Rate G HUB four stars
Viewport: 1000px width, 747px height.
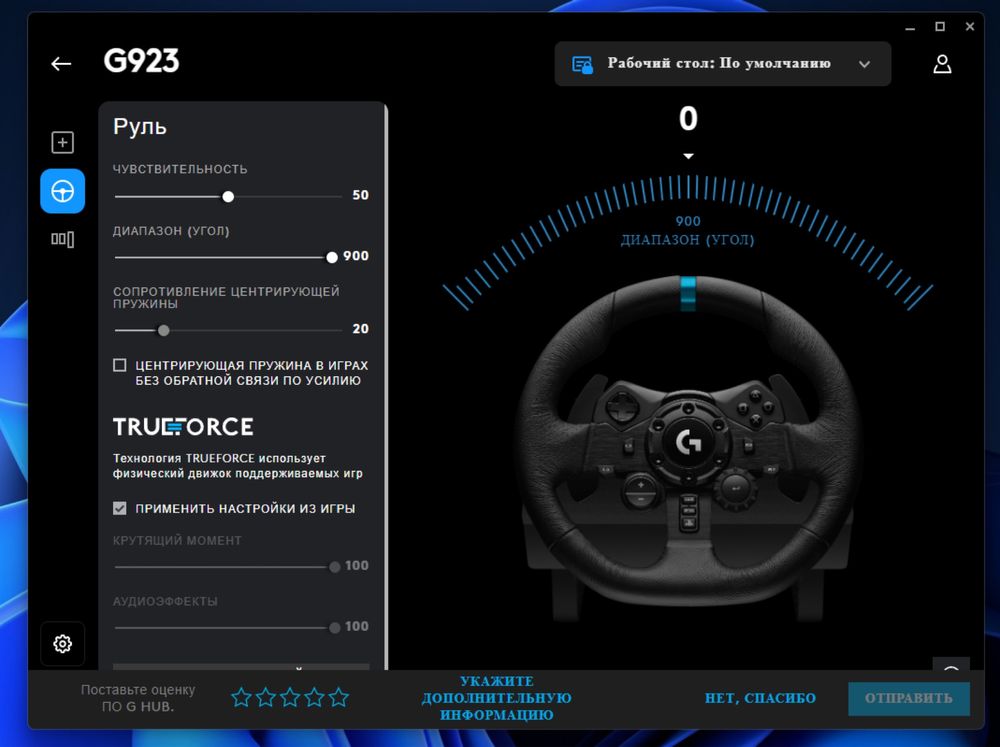click(x=314, y=697)
